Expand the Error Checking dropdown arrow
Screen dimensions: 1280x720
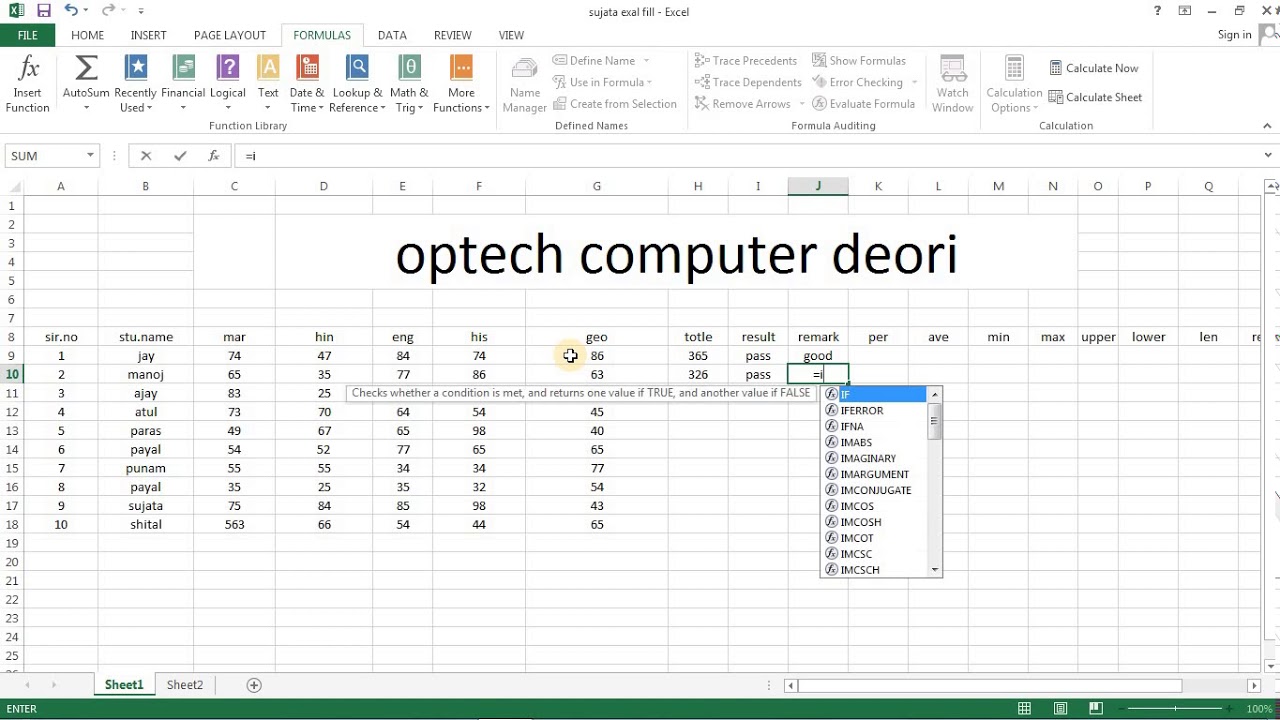914,82
